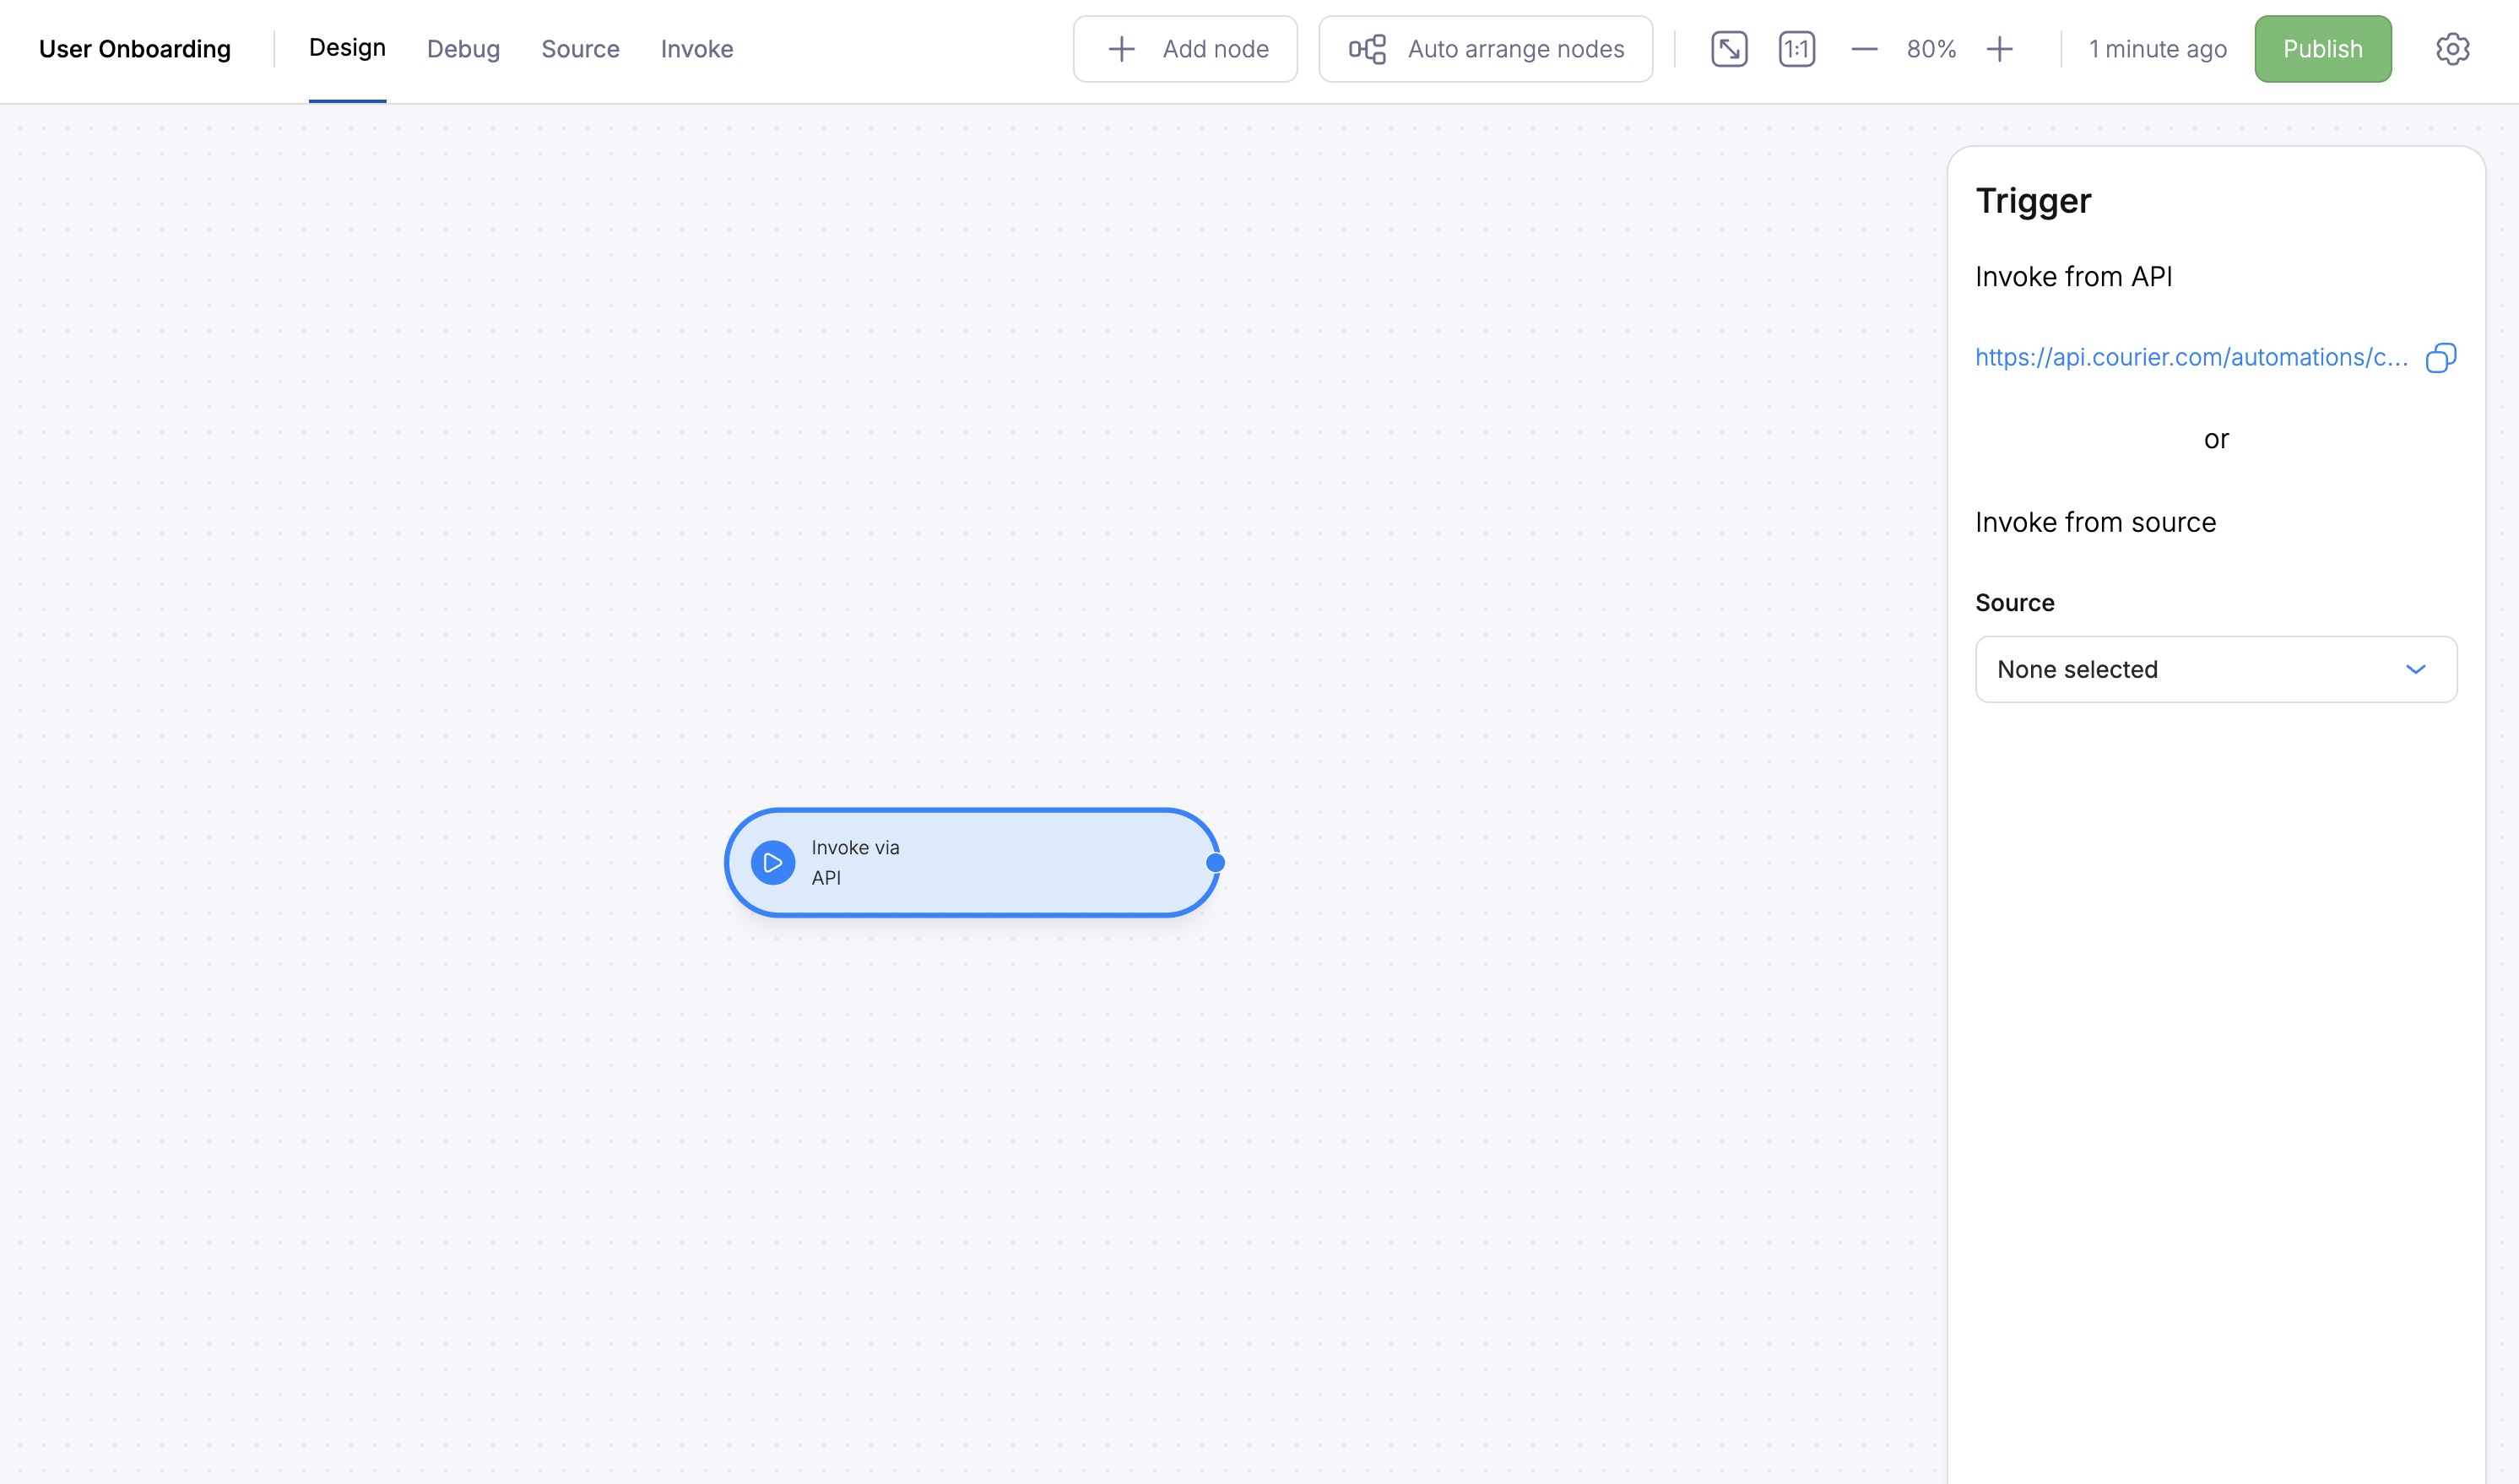Click the 1:1 zoom reset icon

tap(1796, 48)
